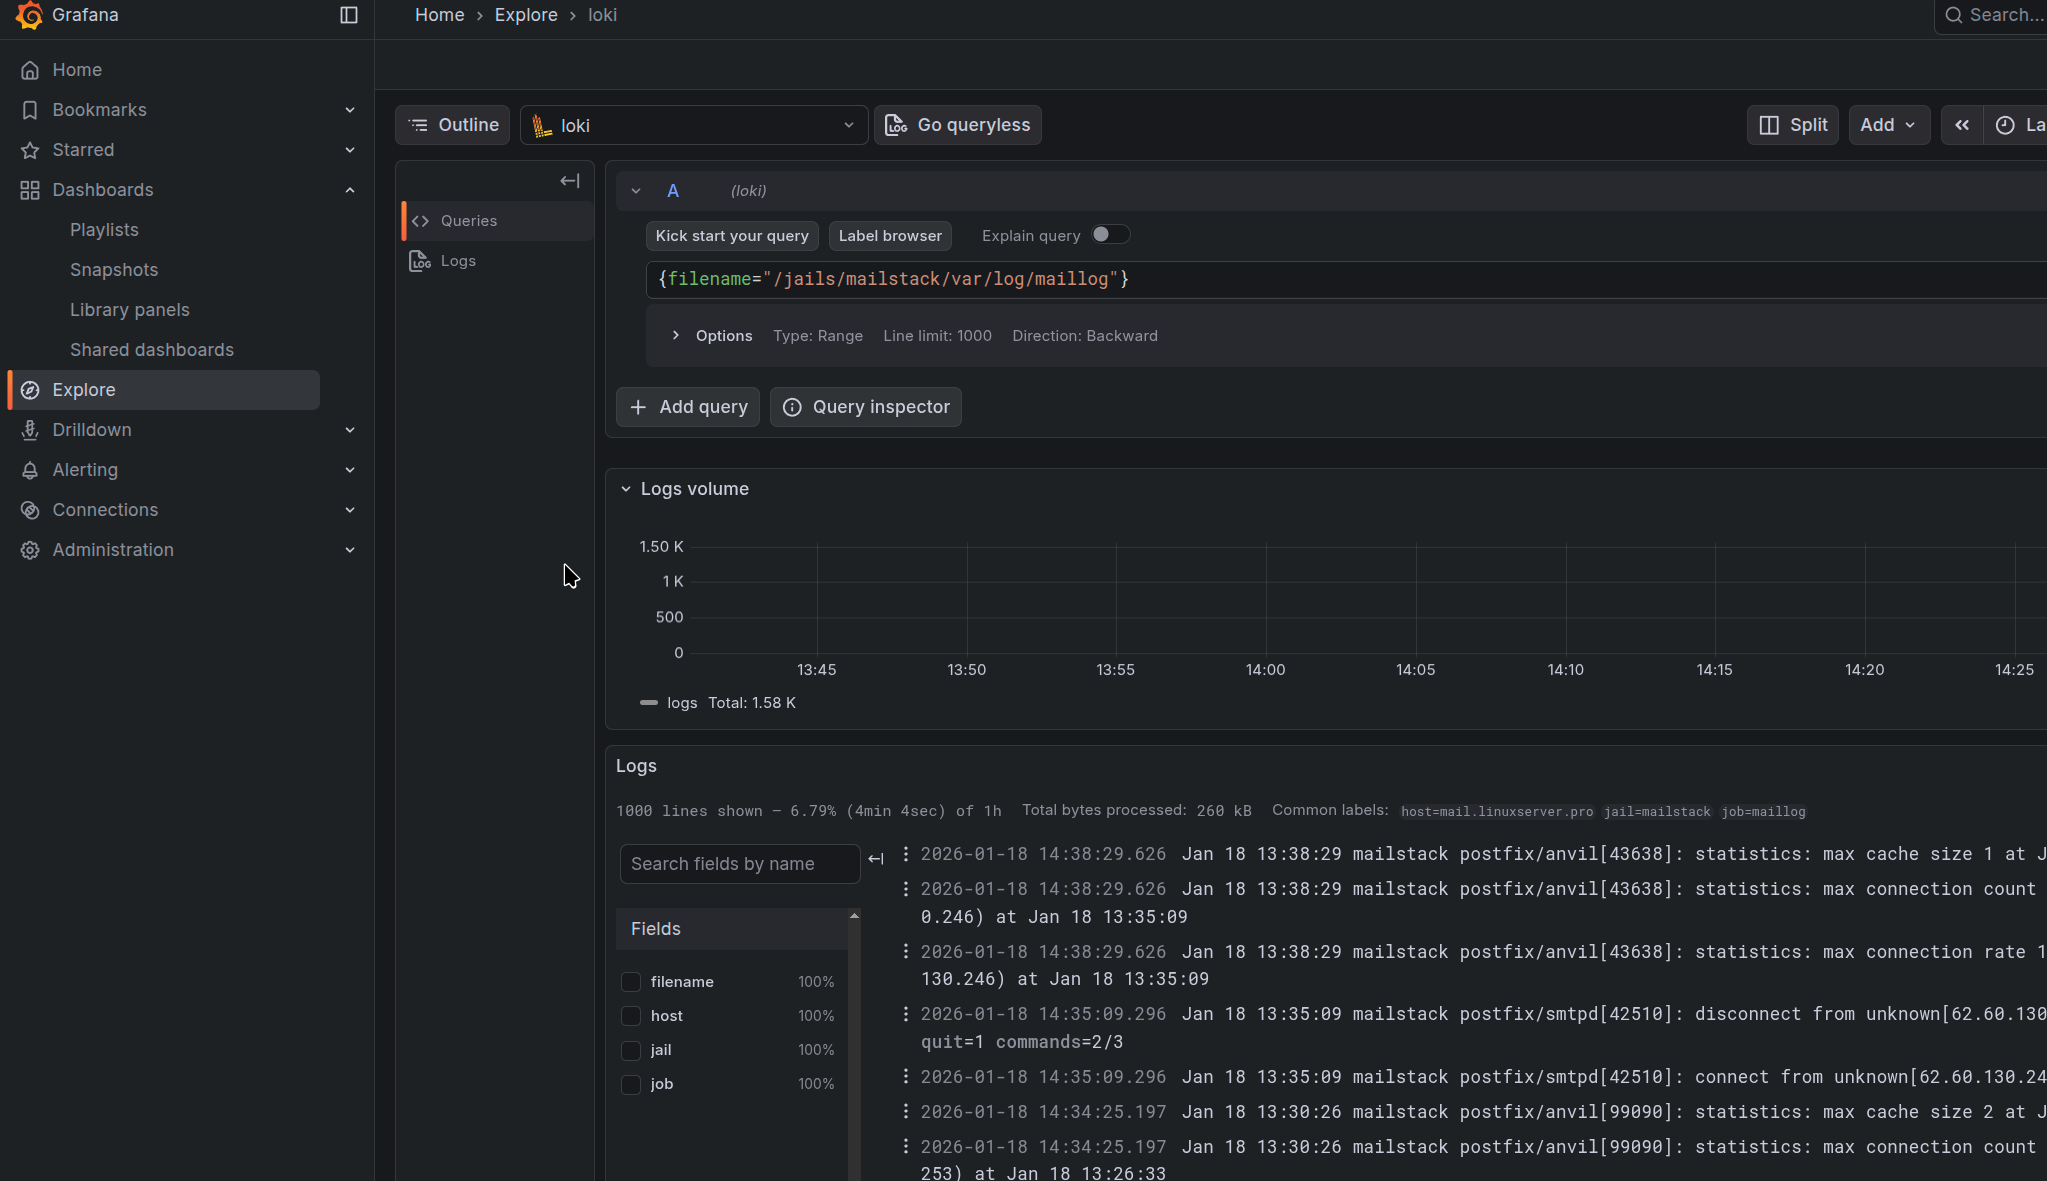
Task: Check the filename field checkbox
Action: [x=631, y=982]
